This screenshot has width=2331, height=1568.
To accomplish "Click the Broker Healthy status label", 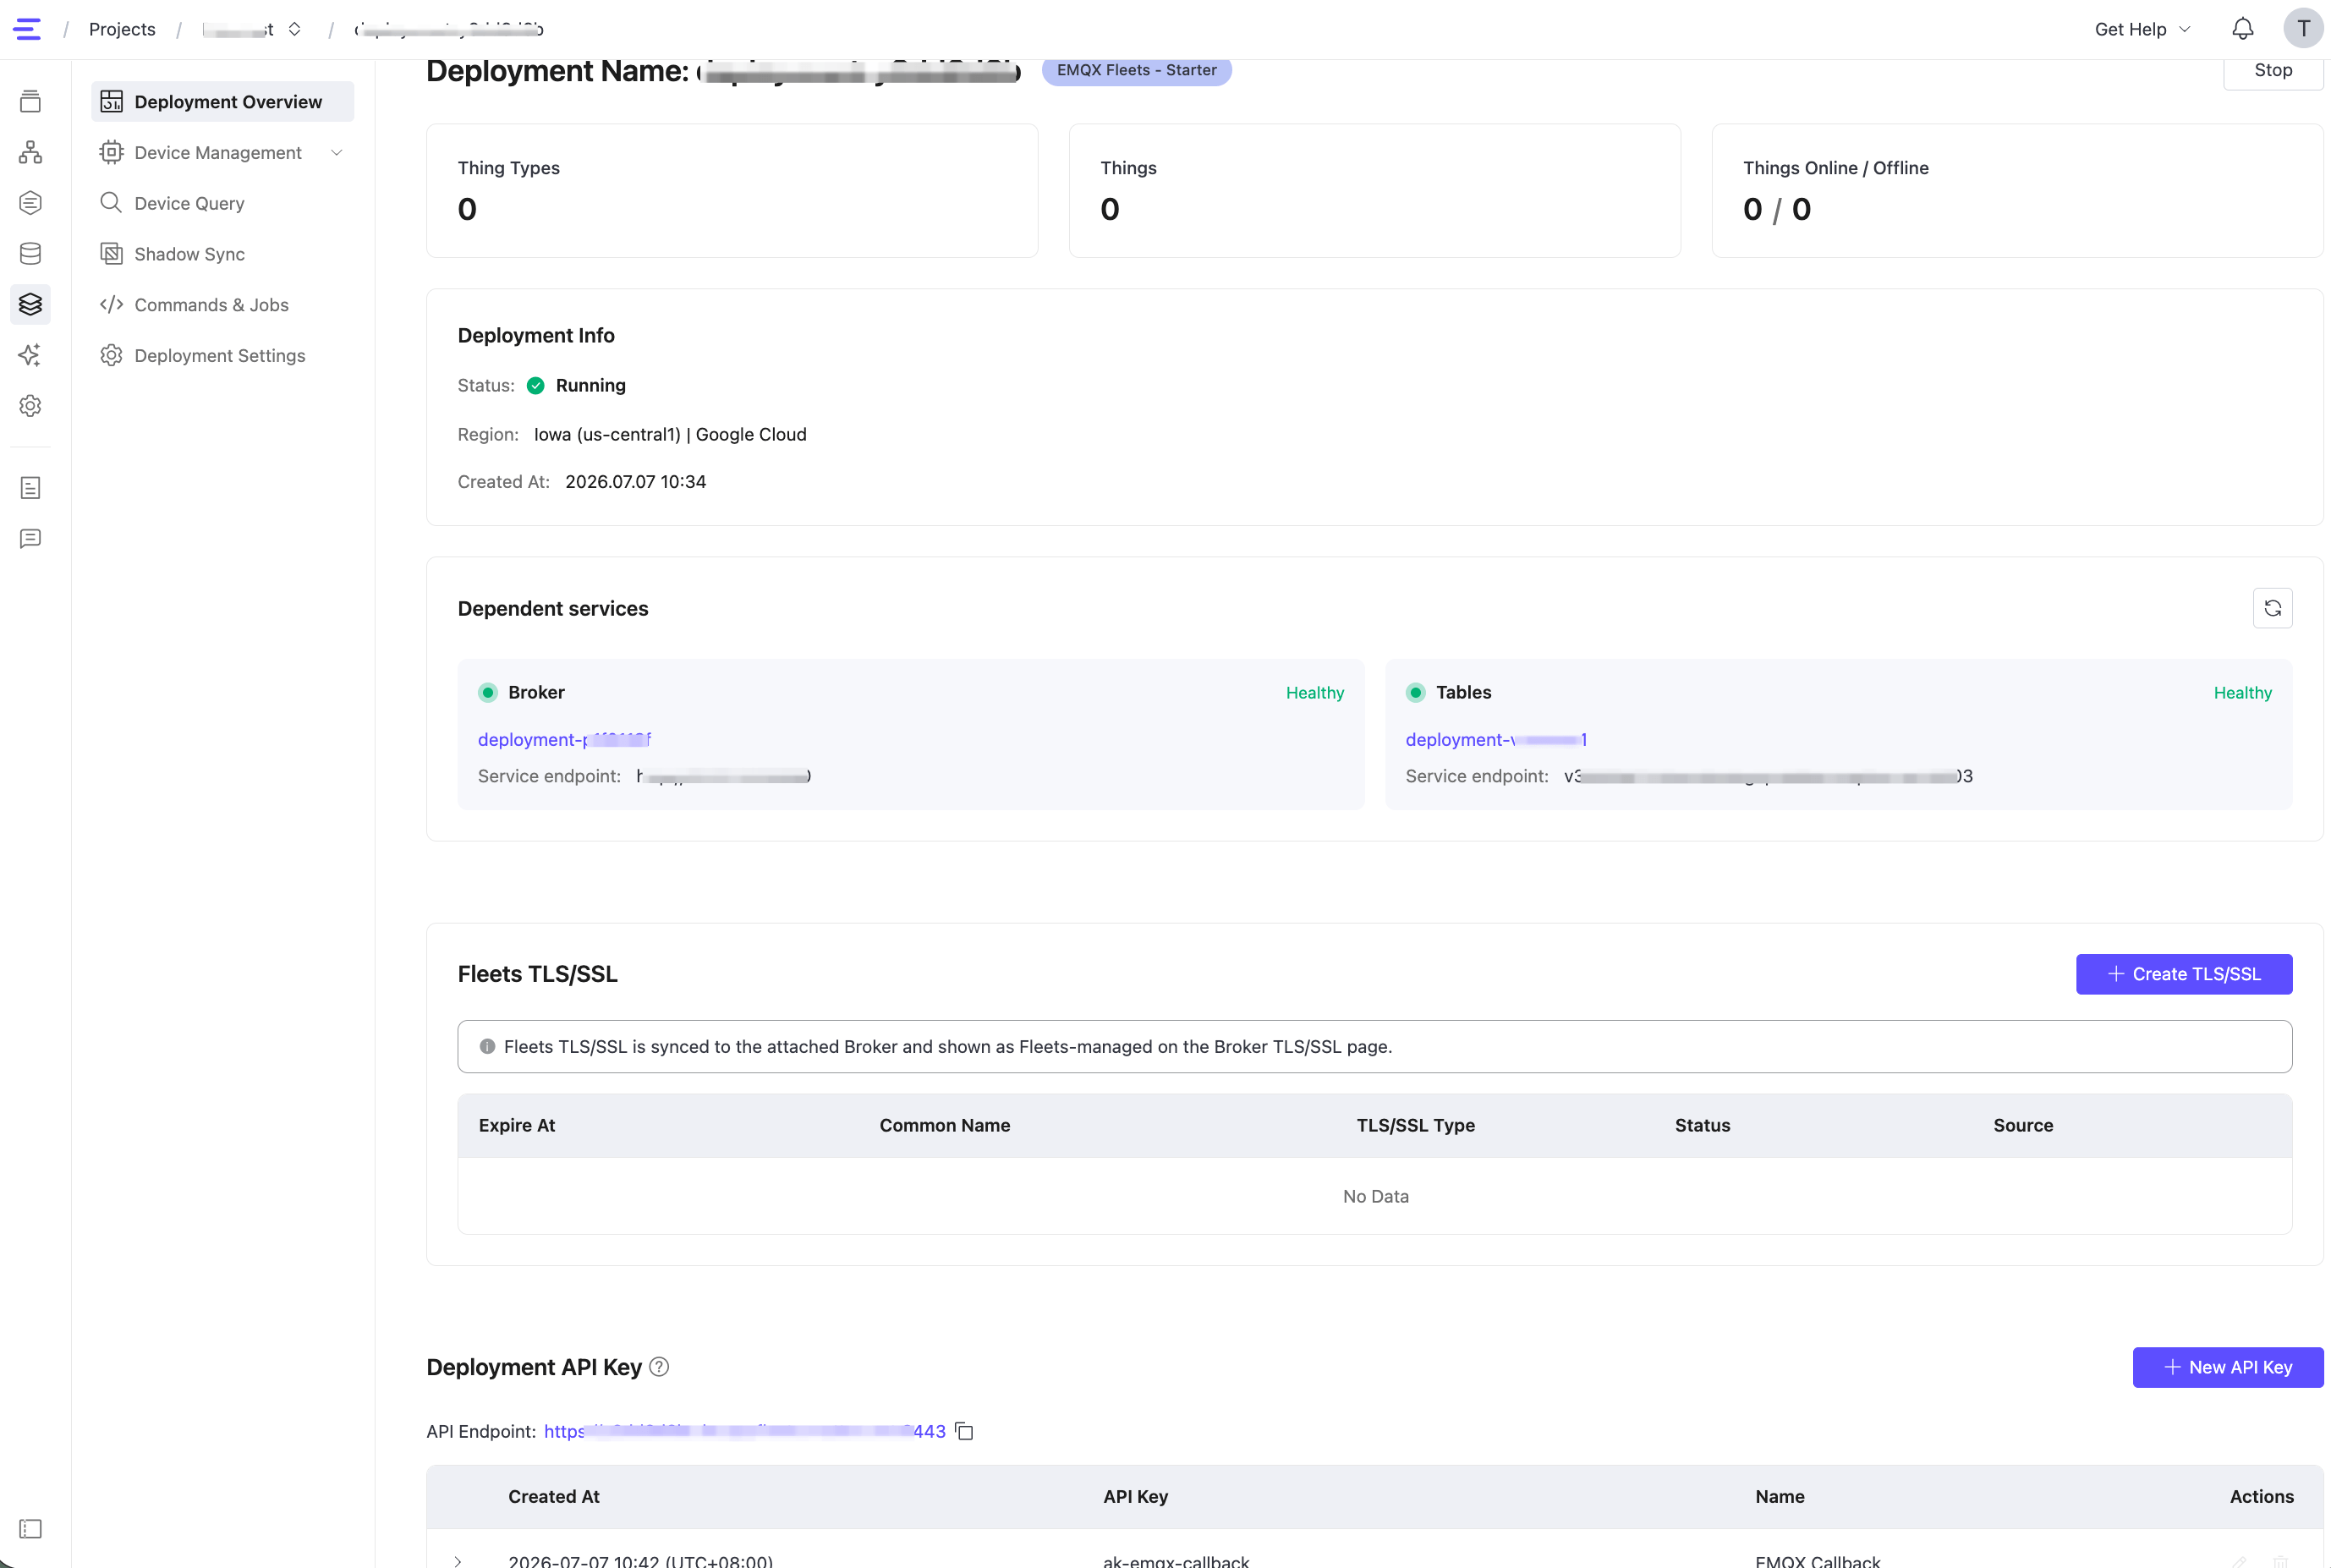I will 1314,693.
